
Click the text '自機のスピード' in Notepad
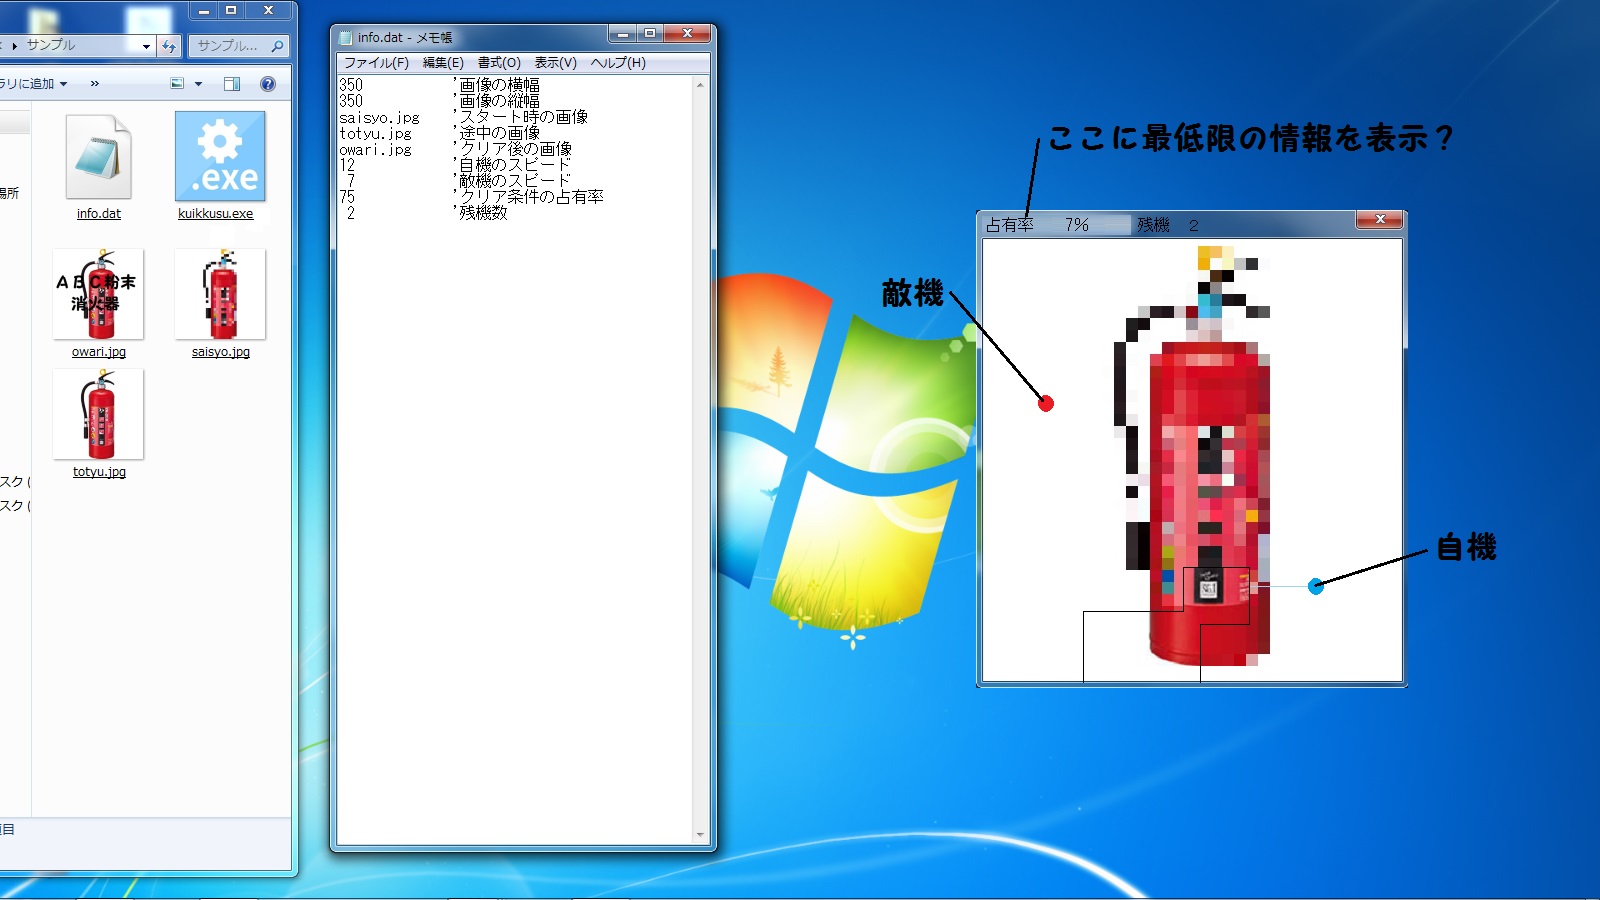tap(515, 165)
